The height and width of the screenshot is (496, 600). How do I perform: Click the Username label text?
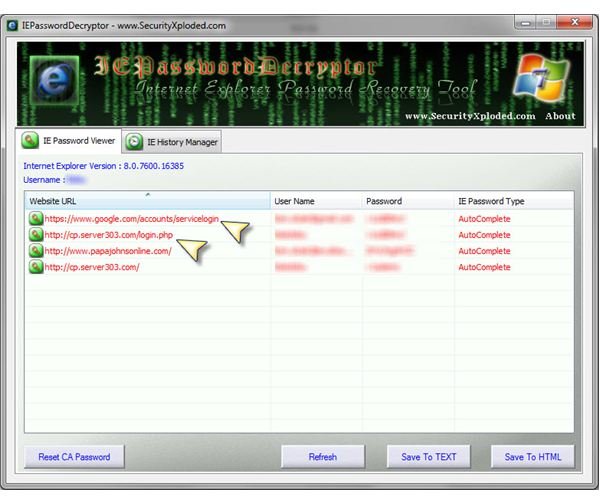pos(44,180)
